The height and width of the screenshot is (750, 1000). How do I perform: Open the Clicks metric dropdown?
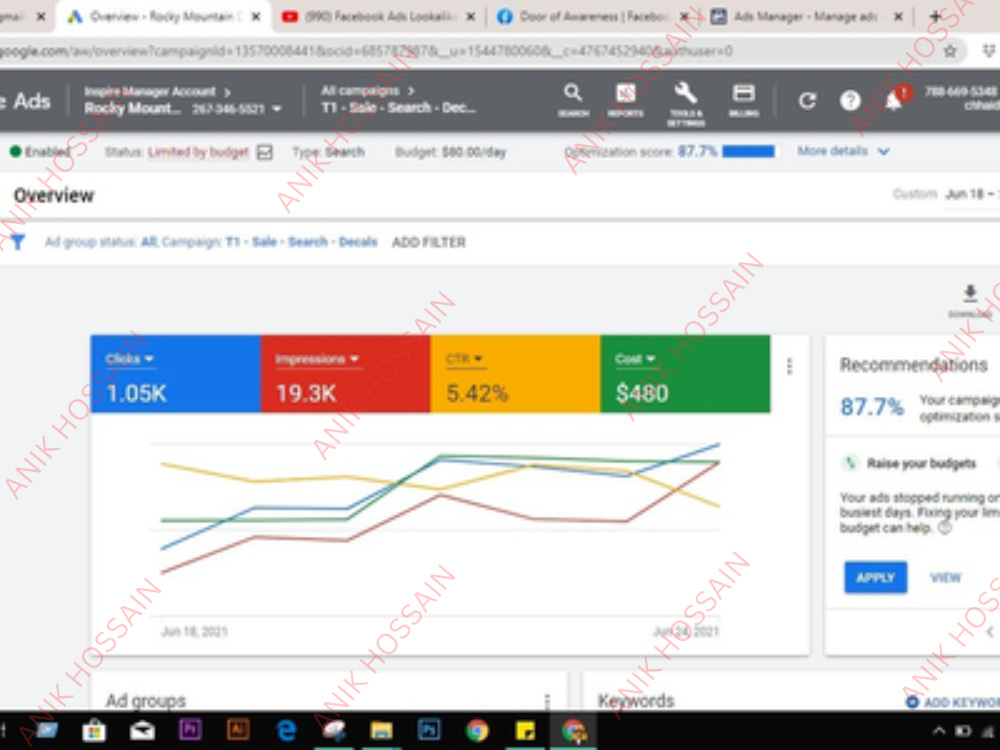[129, 359]
